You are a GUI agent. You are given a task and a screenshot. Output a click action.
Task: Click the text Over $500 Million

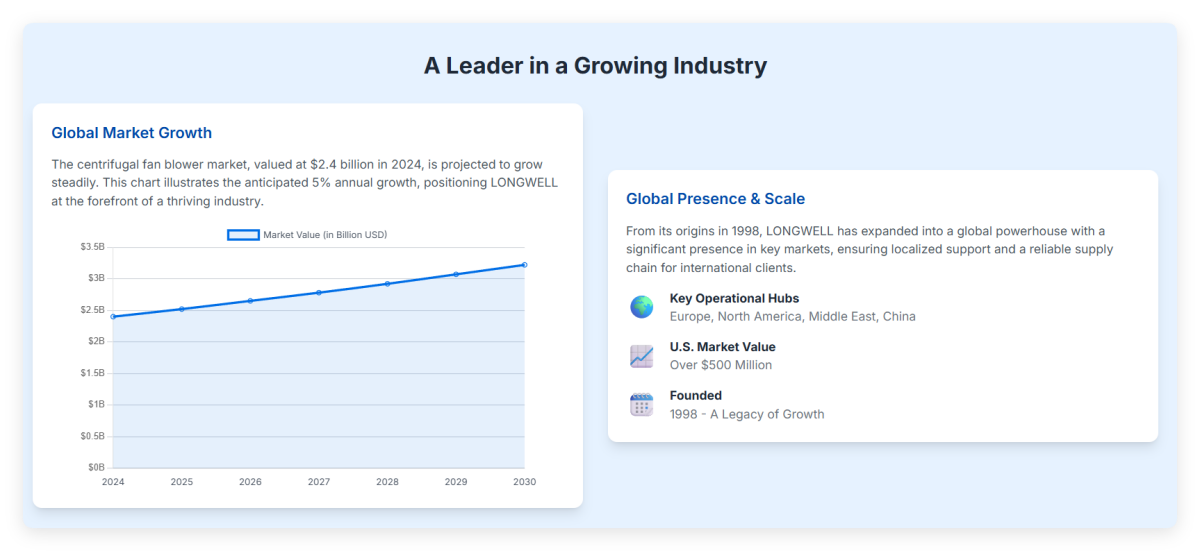pyautogui.click(x=721, y=365)
